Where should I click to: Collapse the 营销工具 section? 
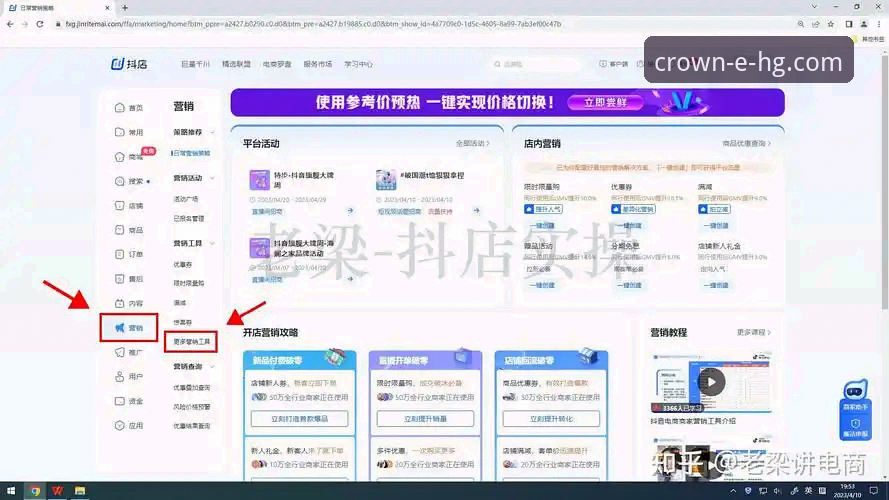pyautogui.click(x=213, y=243)
